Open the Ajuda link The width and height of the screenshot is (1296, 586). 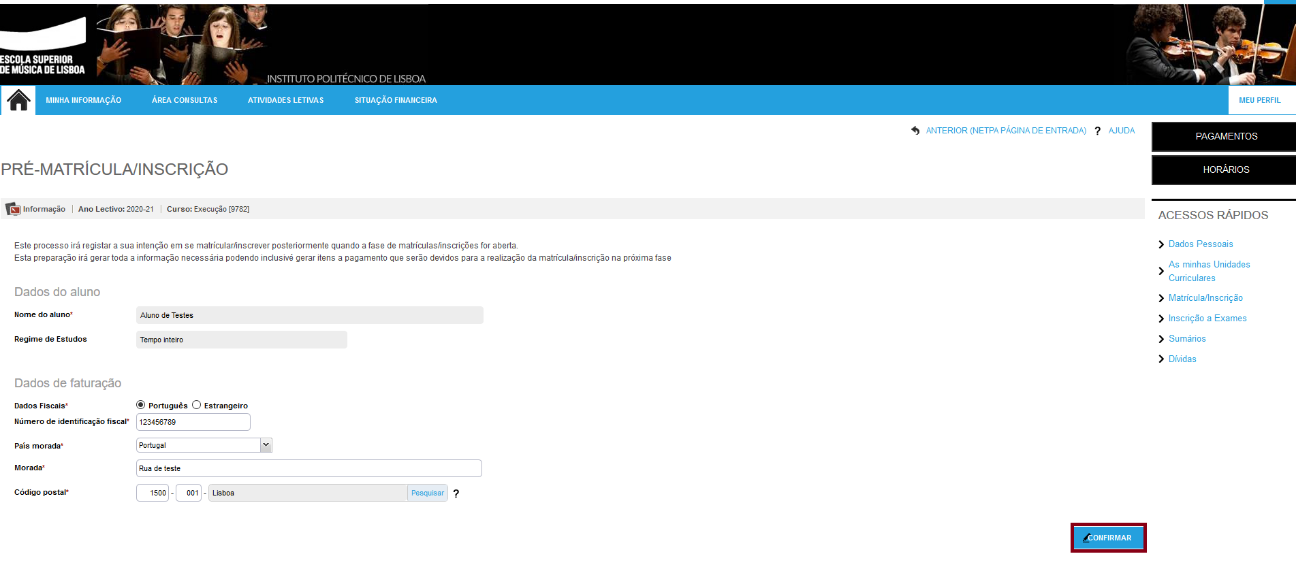(x=1122, y=131)
